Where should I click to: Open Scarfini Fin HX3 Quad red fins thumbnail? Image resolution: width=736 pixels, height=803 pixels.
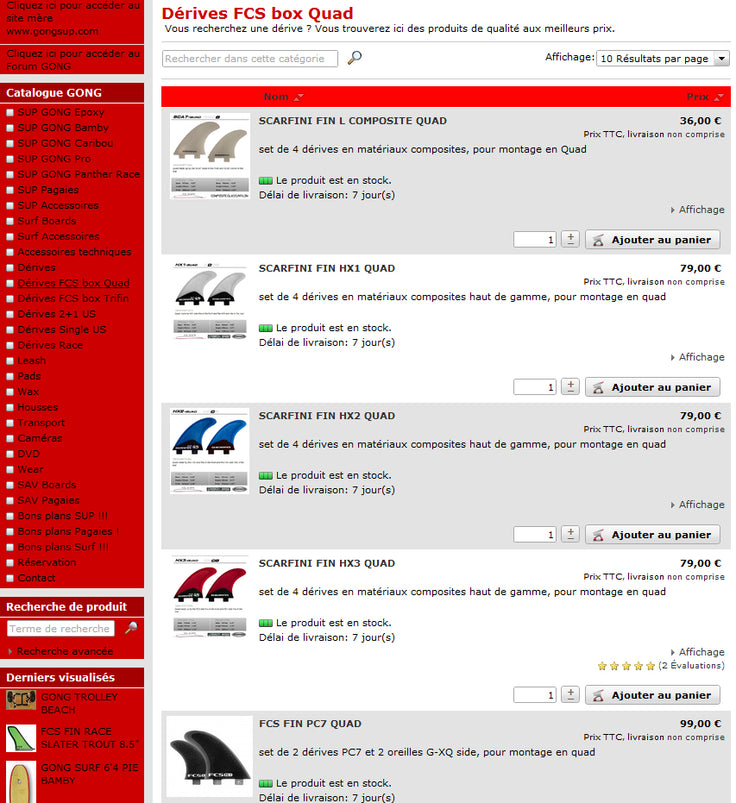[x=210, y=597]
